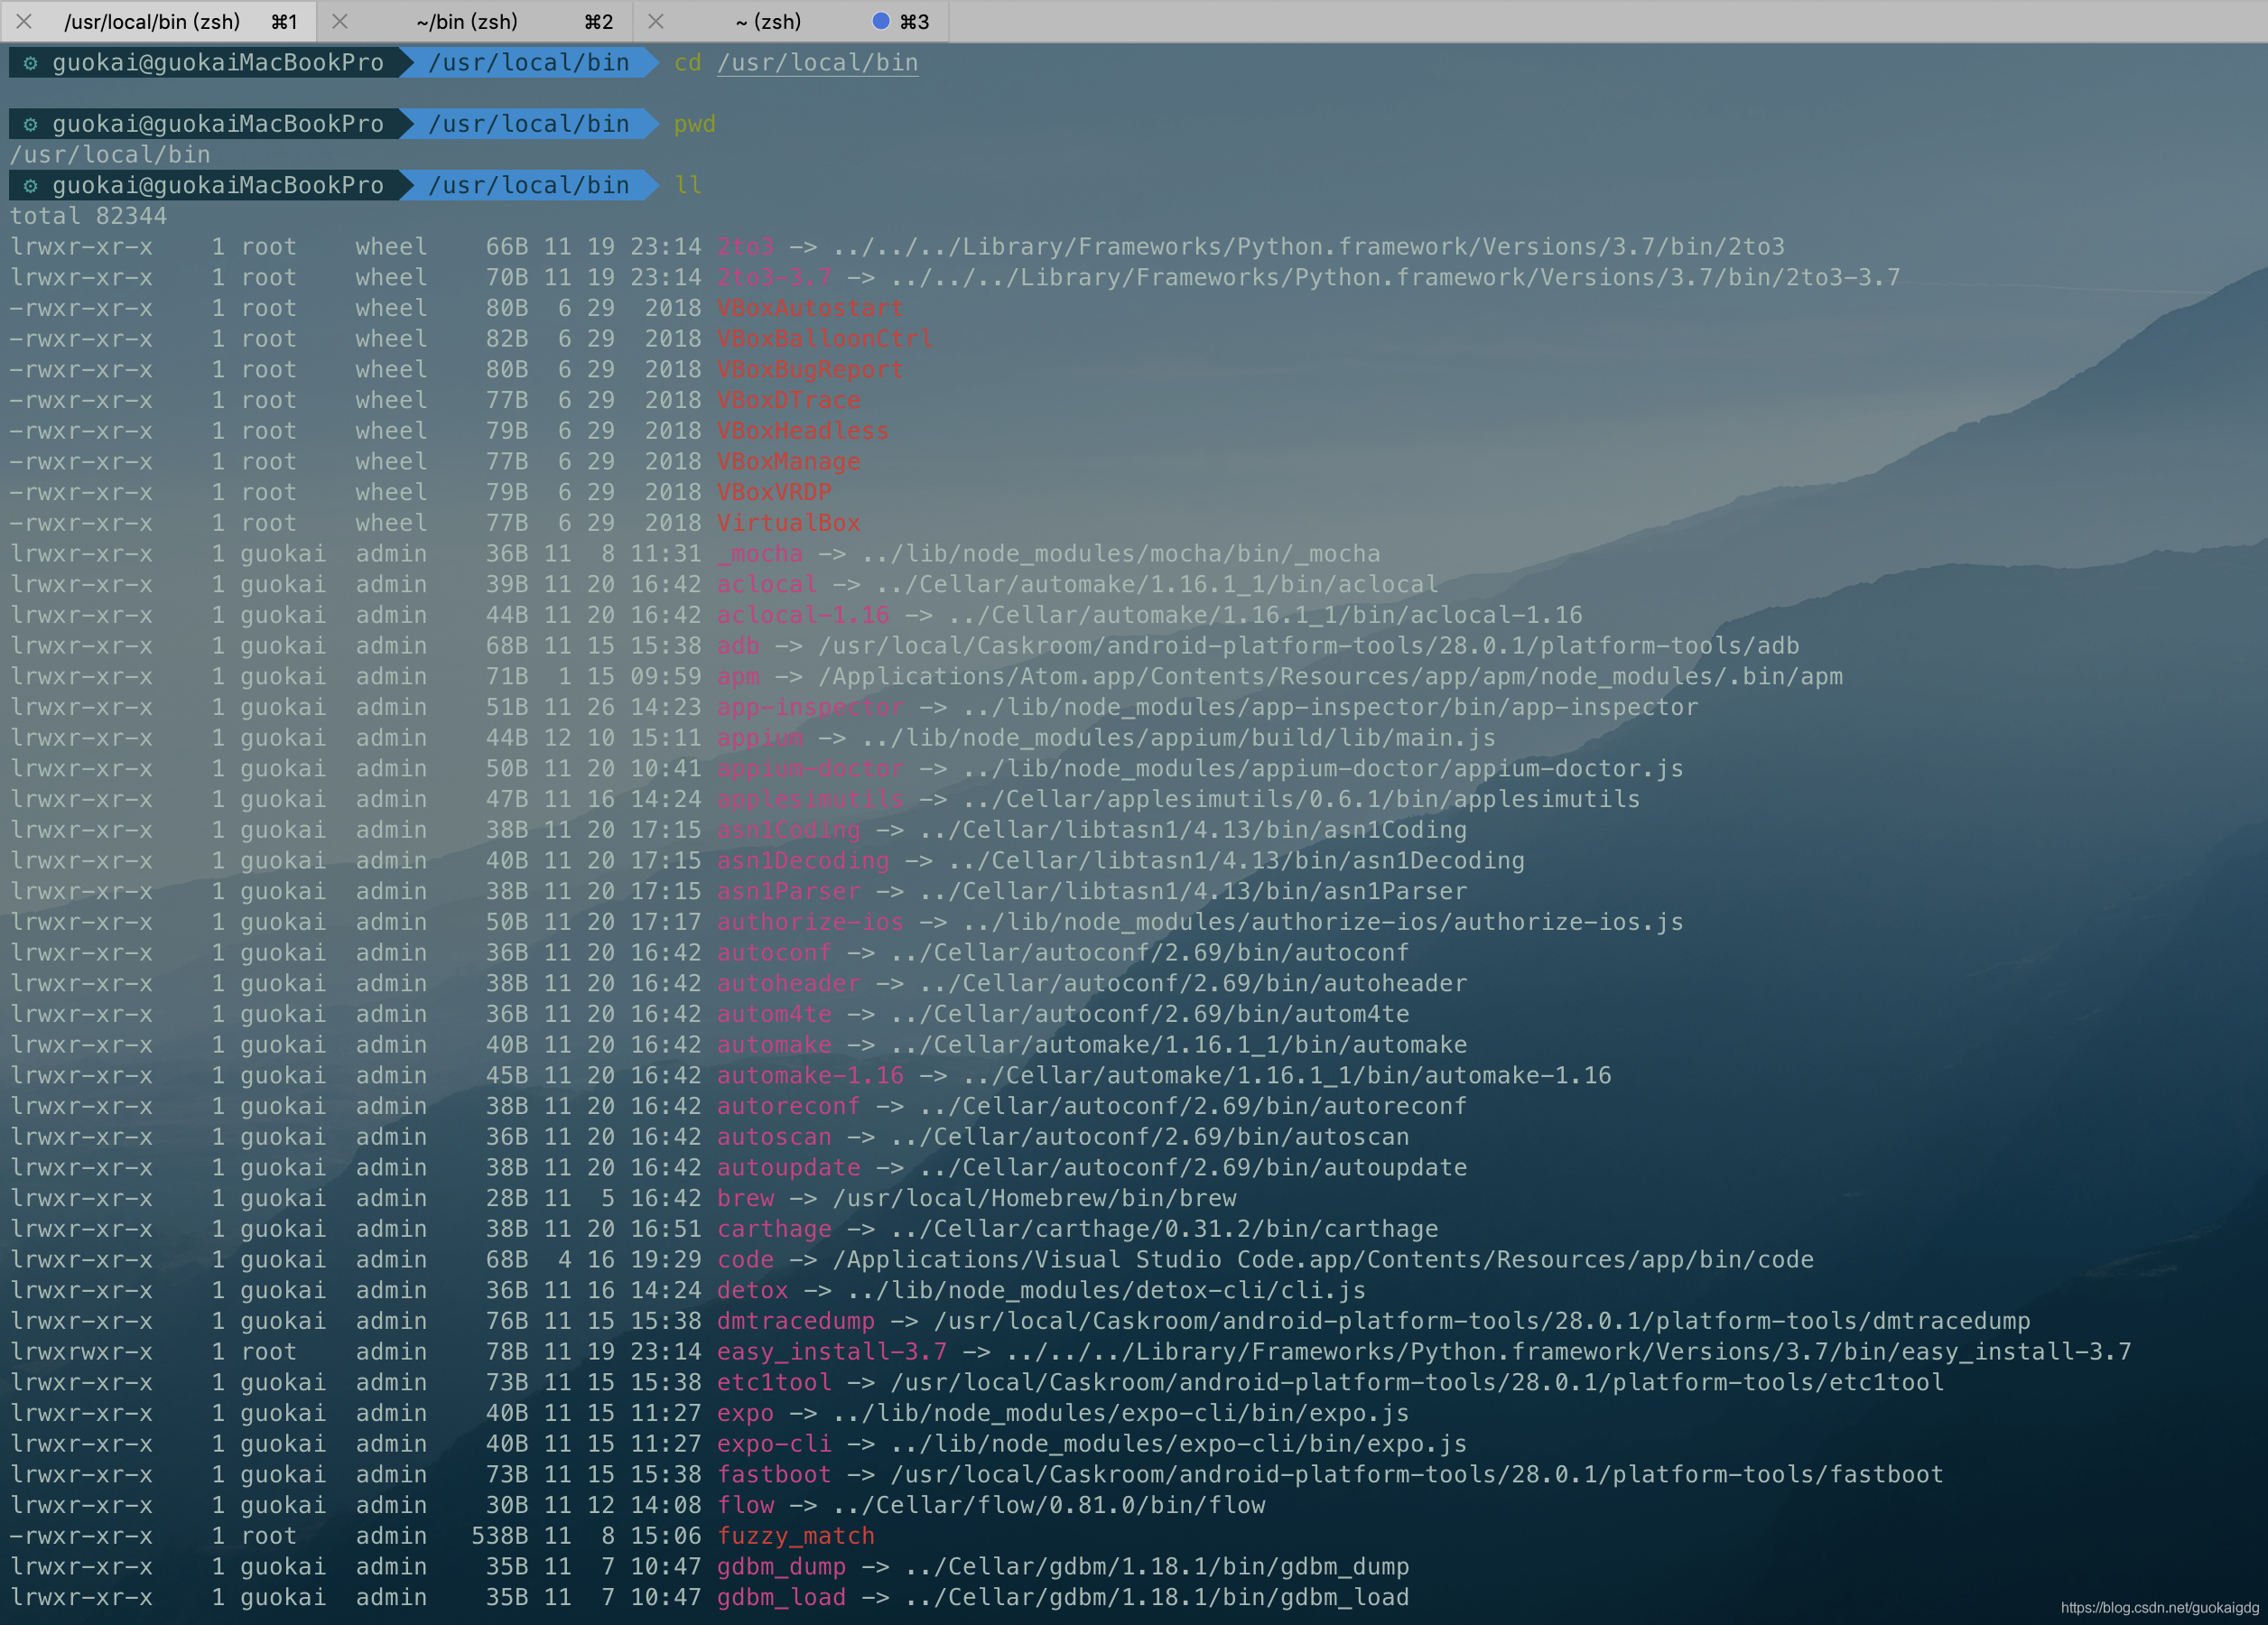Click the ll command text
This screenshot has width=2268, height=1625.
(x=688, y=185)
